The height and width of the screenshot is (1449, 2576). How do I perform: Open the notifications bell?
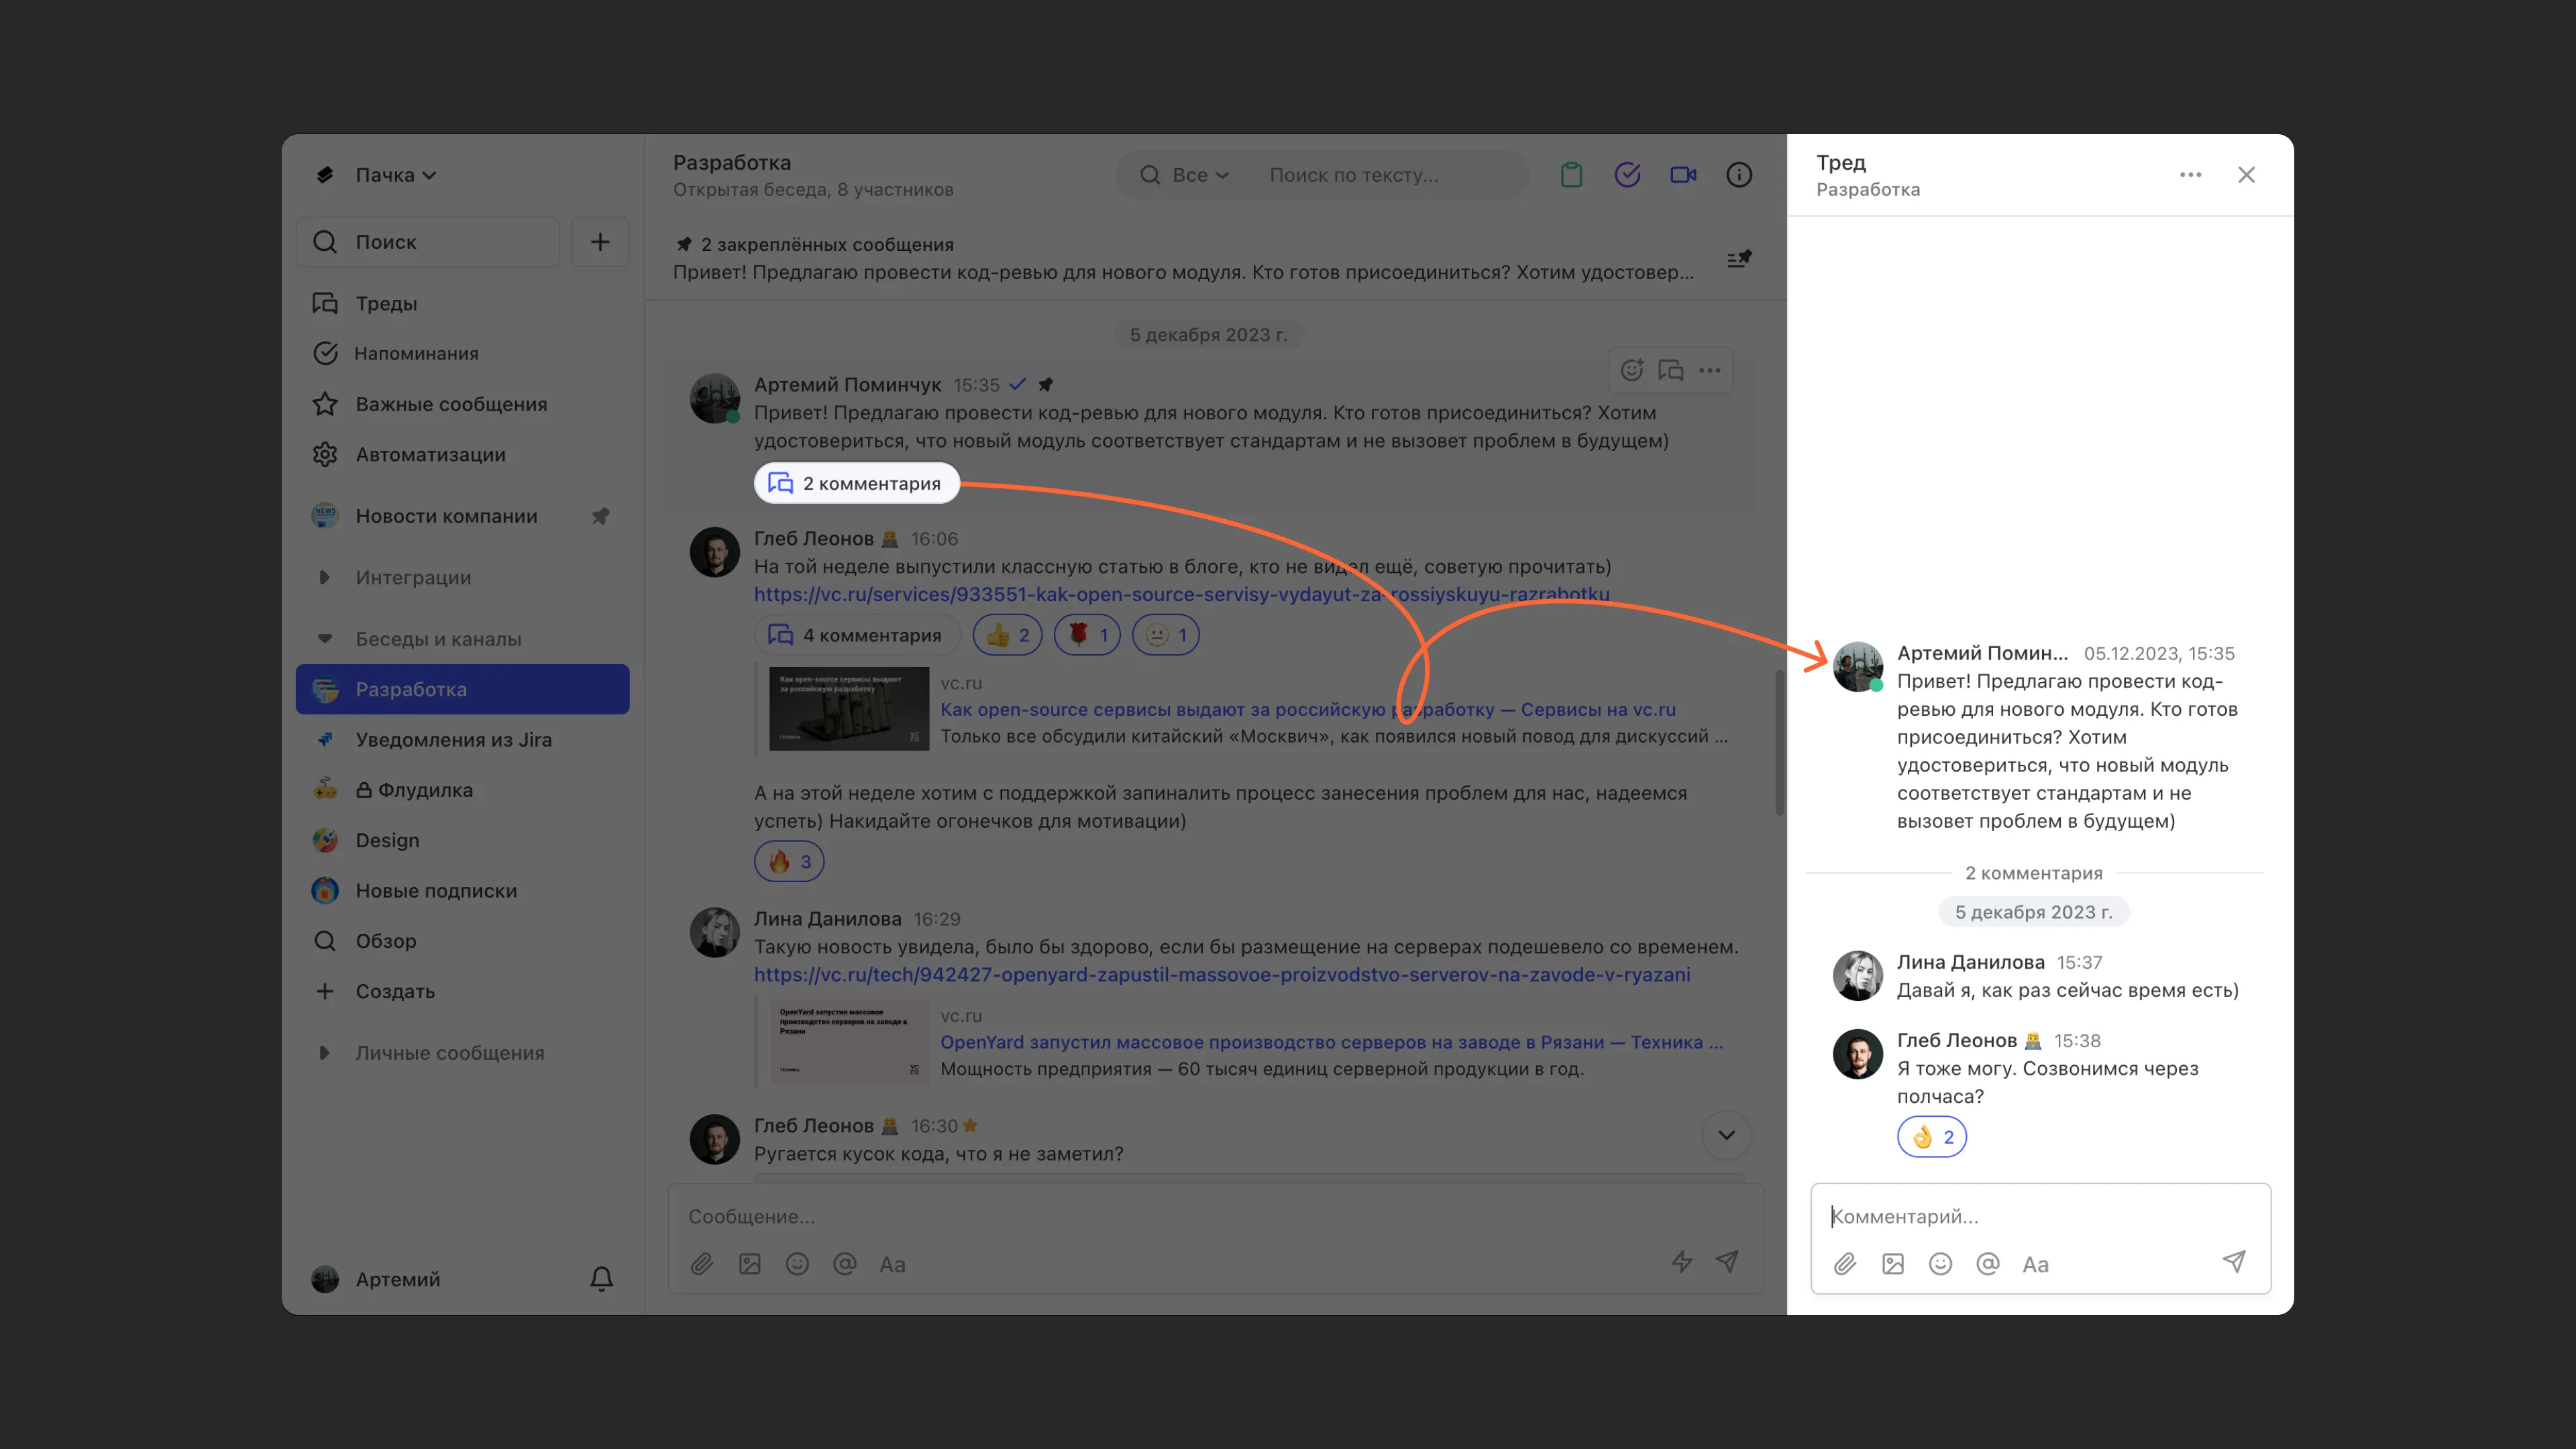(601, 1279)
